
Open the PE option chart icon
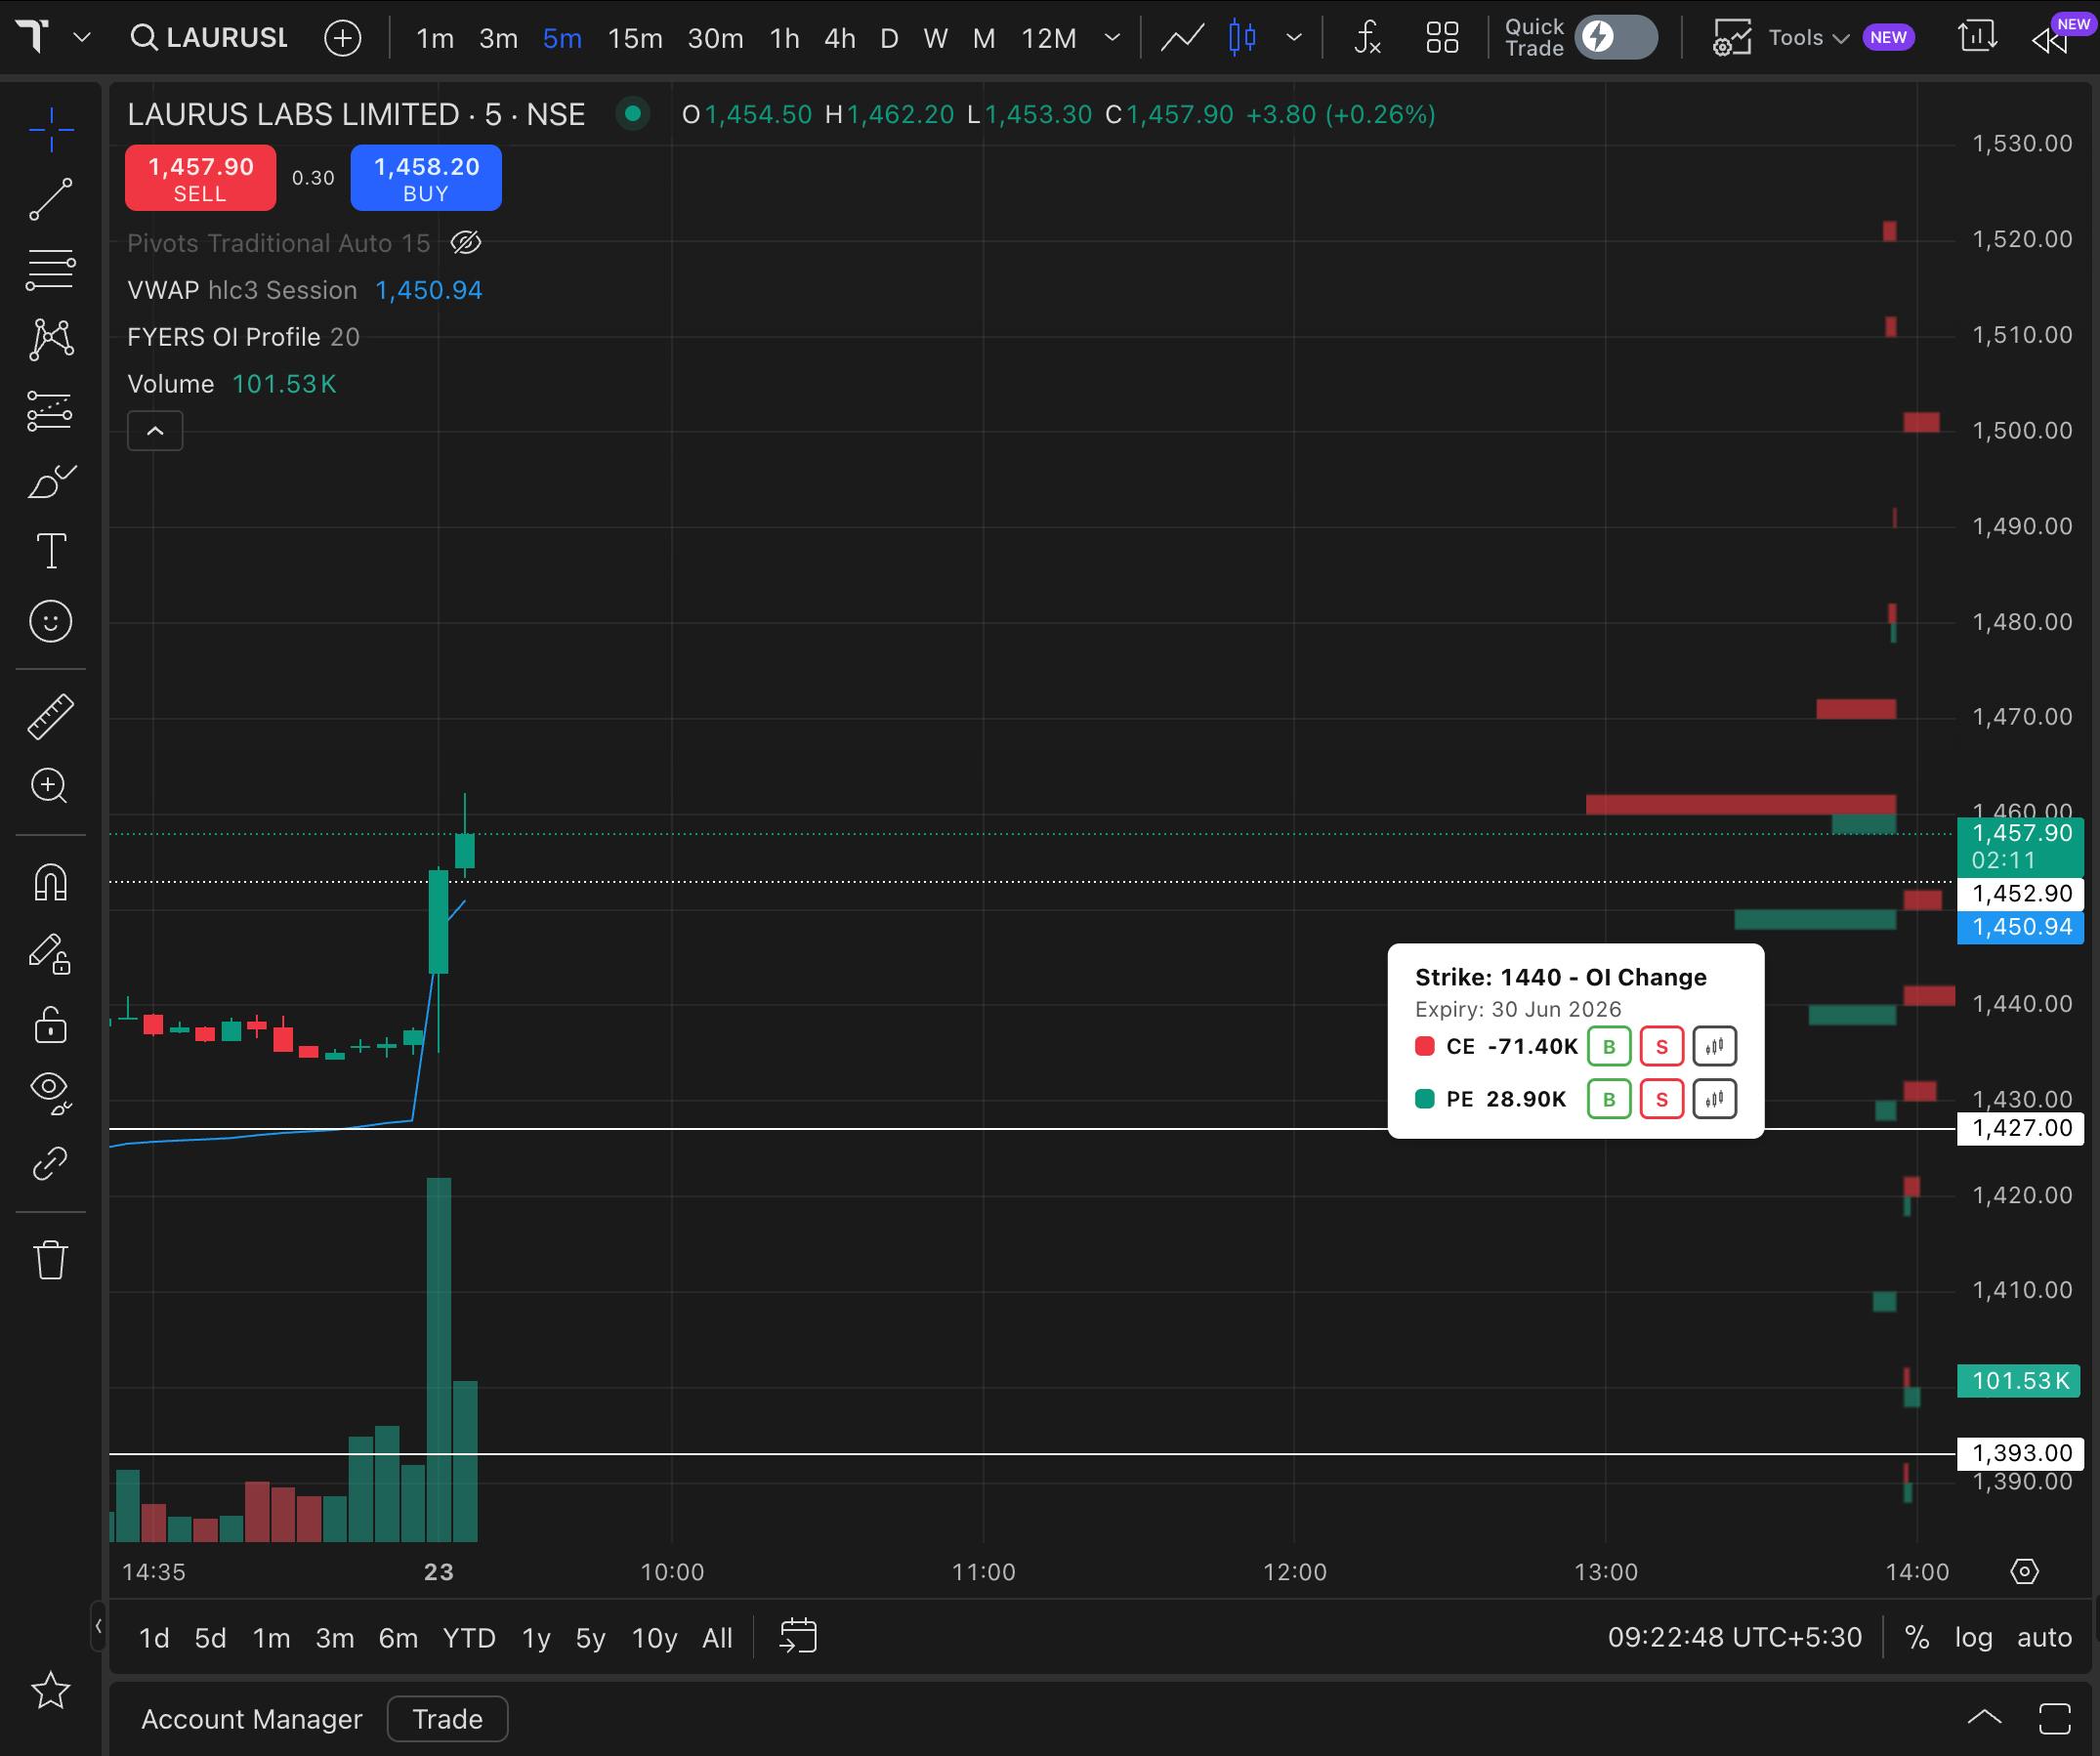click(1715, 1100)
